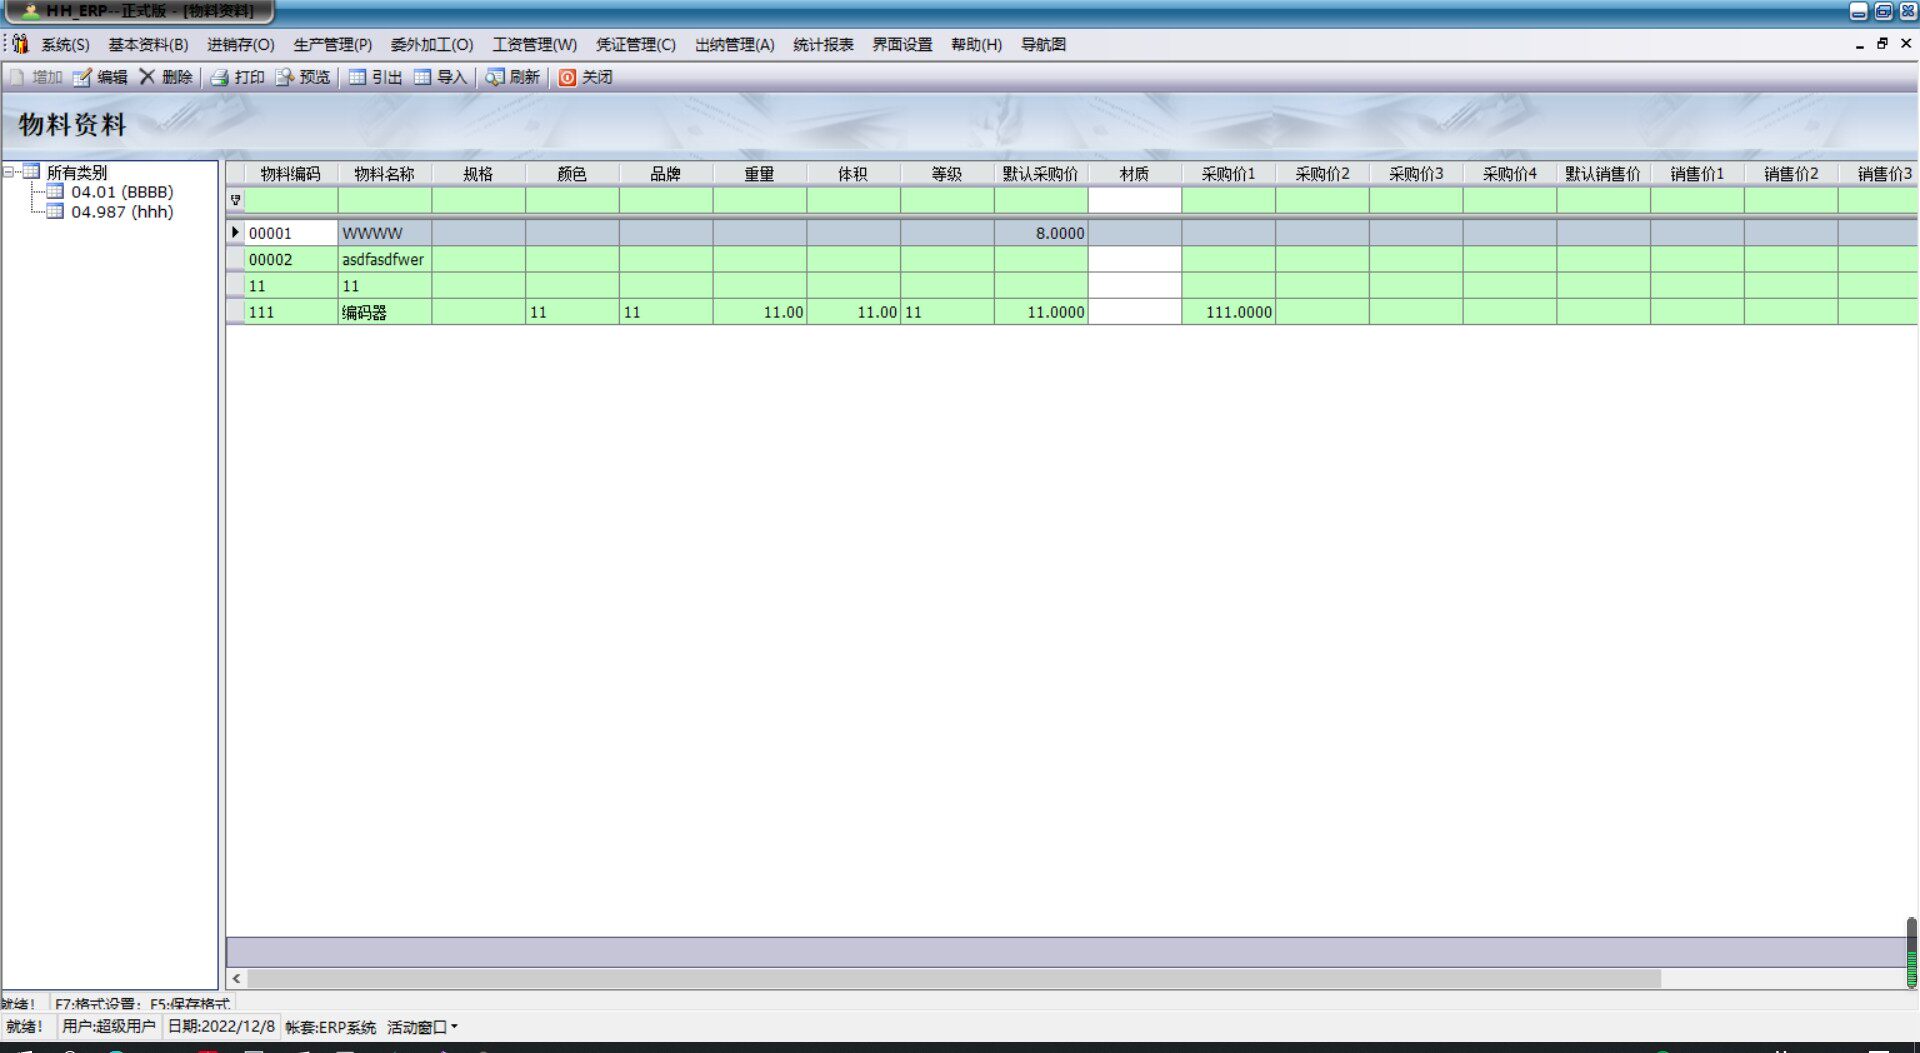Select the 111.0000 采购价1 cell

click(x=1228, y=312)
